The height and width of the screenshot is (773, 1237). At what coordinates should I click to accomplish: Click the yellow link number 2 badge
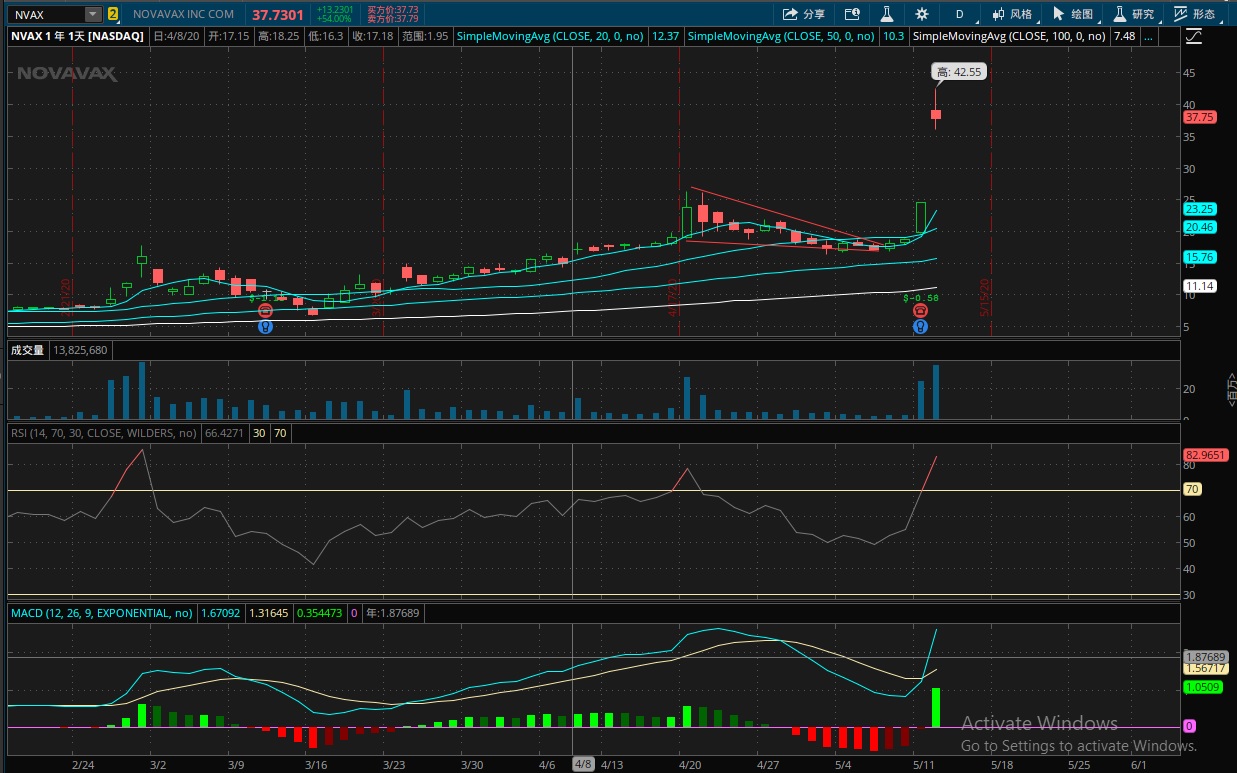point(113,14)
